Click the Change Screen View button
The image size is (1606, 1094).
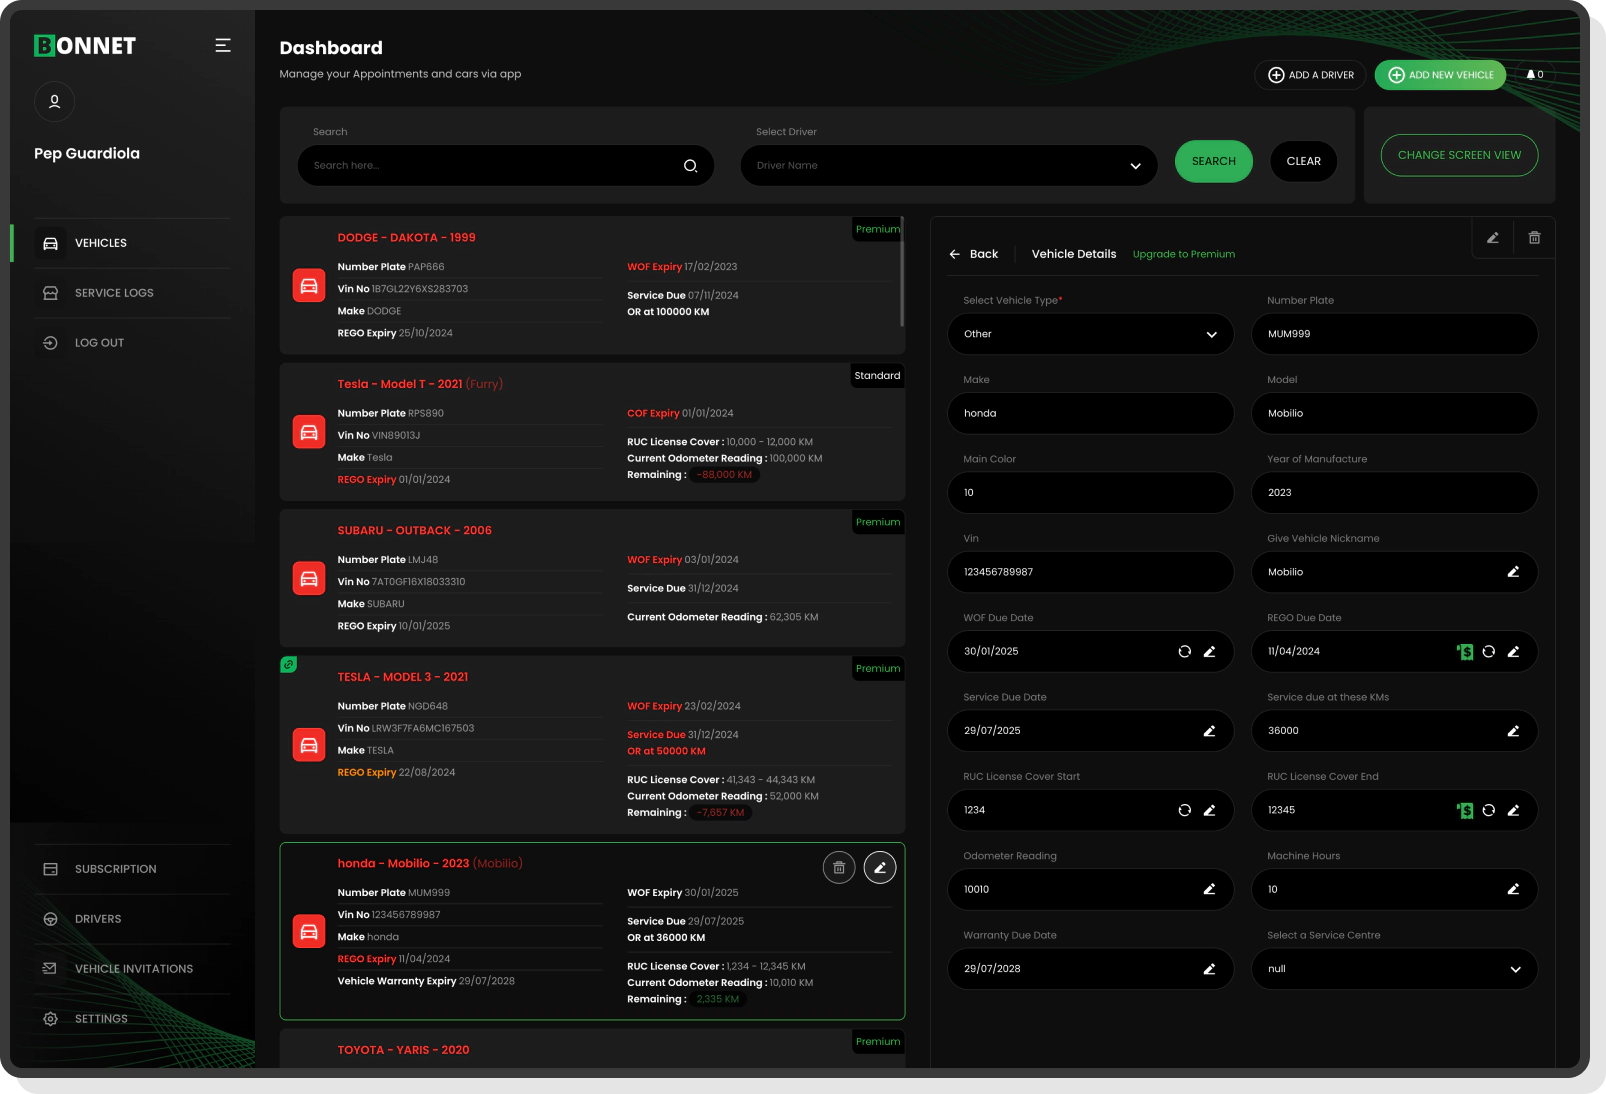(x=1458, y=155)
